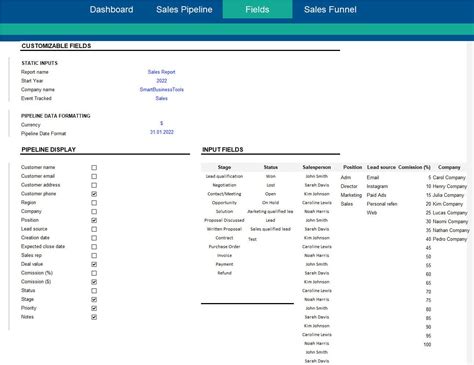Select the Salesperson column header

coord(317,167)
